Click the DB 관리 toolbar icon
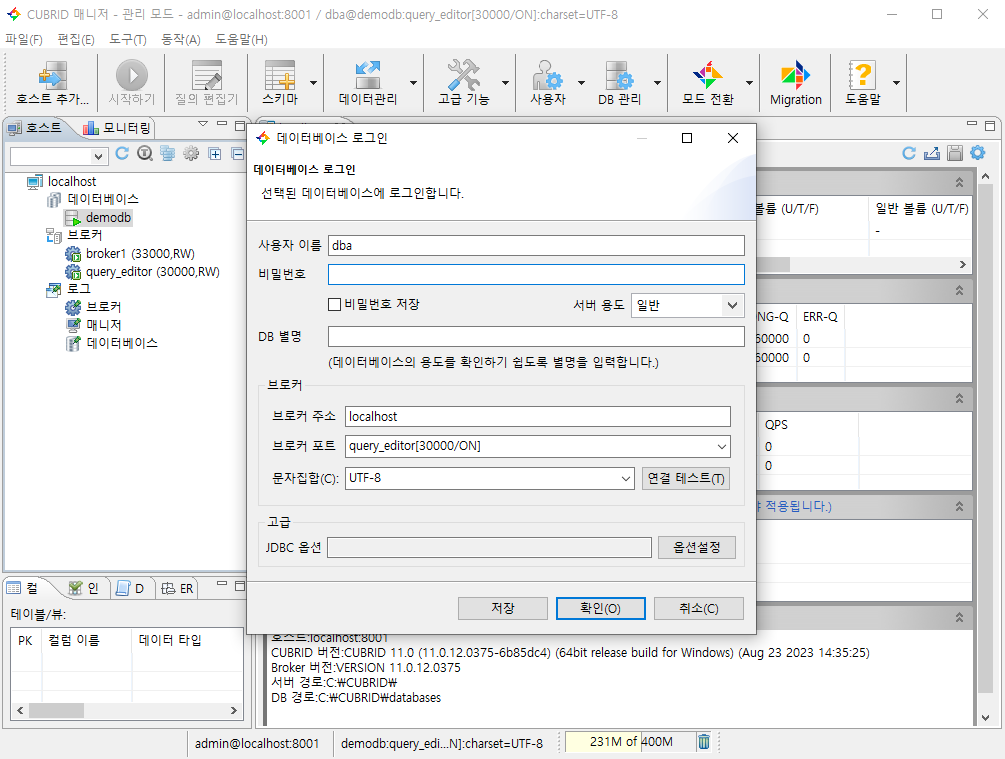 [619, 76]
